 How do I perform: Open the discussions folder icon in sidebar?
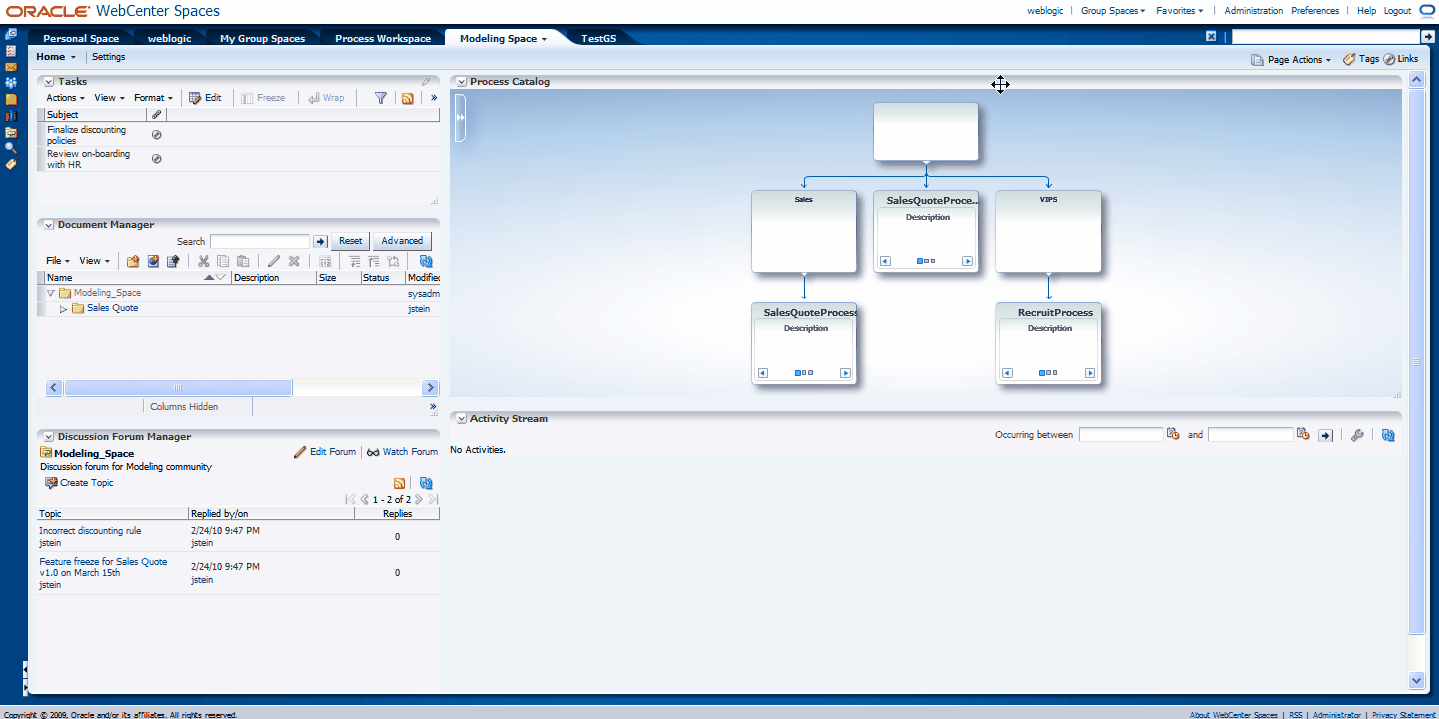[11, 132]
